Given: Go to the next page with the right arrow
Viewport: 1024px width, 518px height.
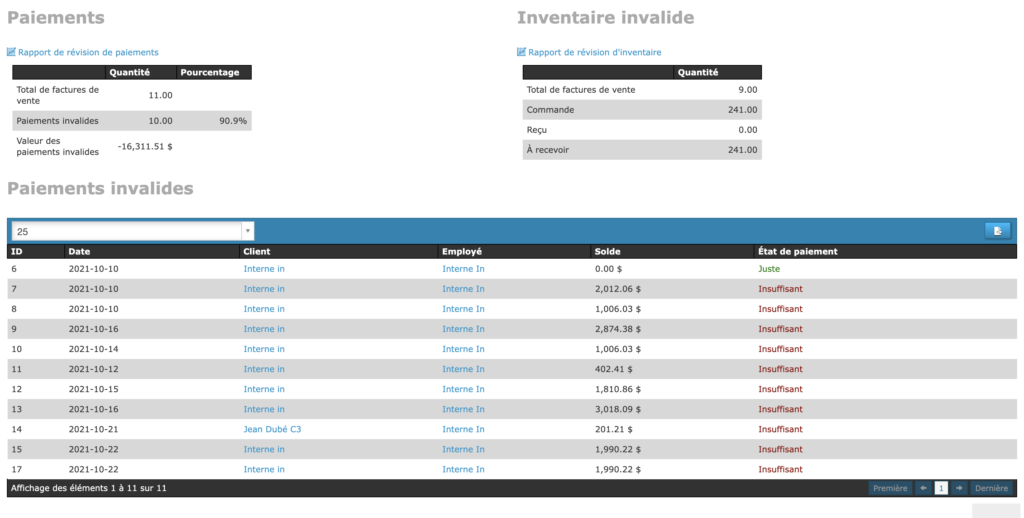Looking at the screenshot, I should (959, 488).
